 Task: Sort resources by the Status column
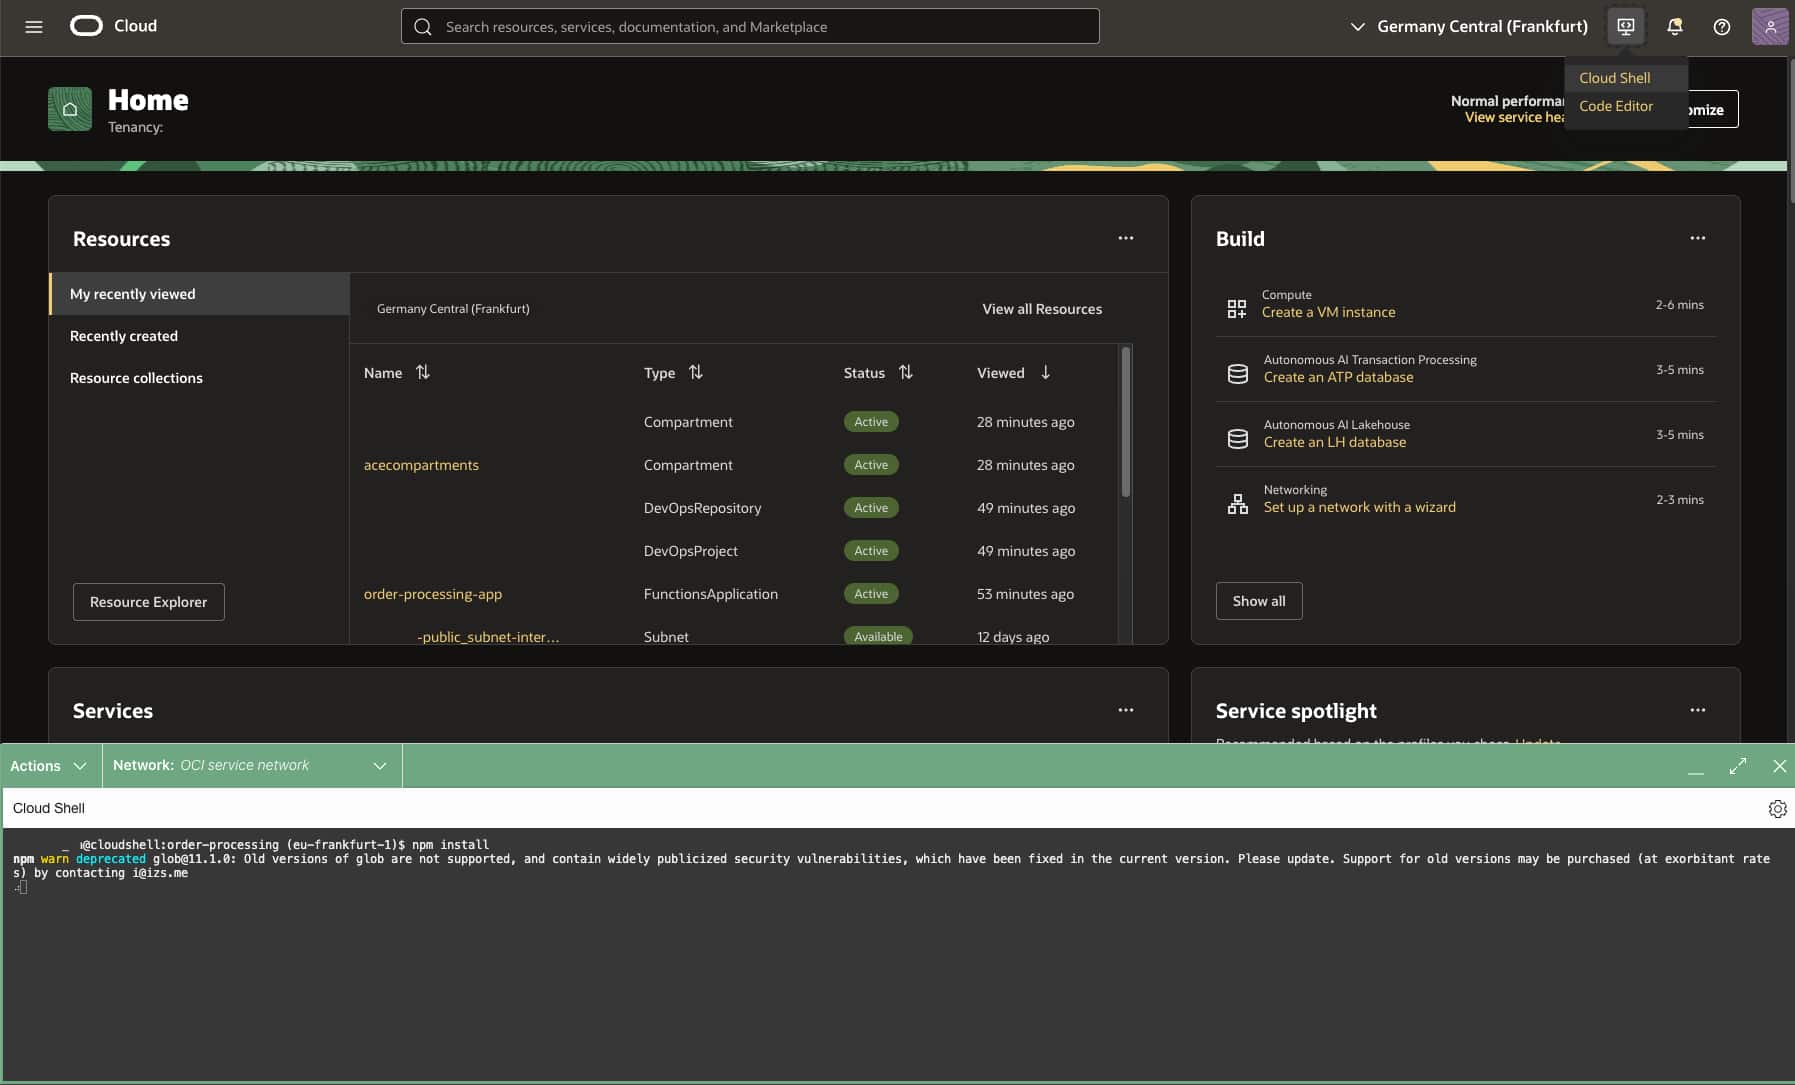coord(906,372)
